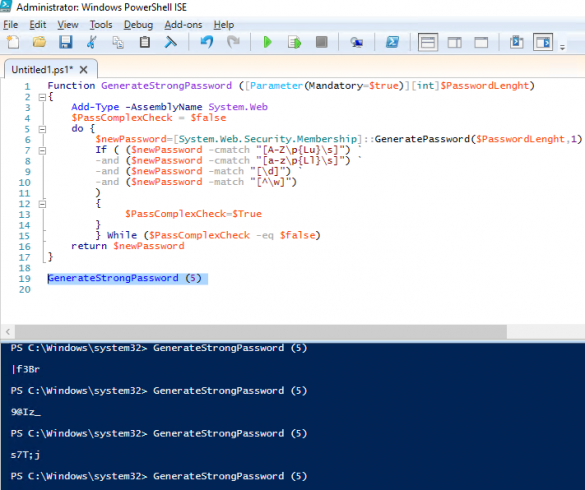Show script pane on top layout
This screenshot has height=490, width=585.
click(428, 42)
